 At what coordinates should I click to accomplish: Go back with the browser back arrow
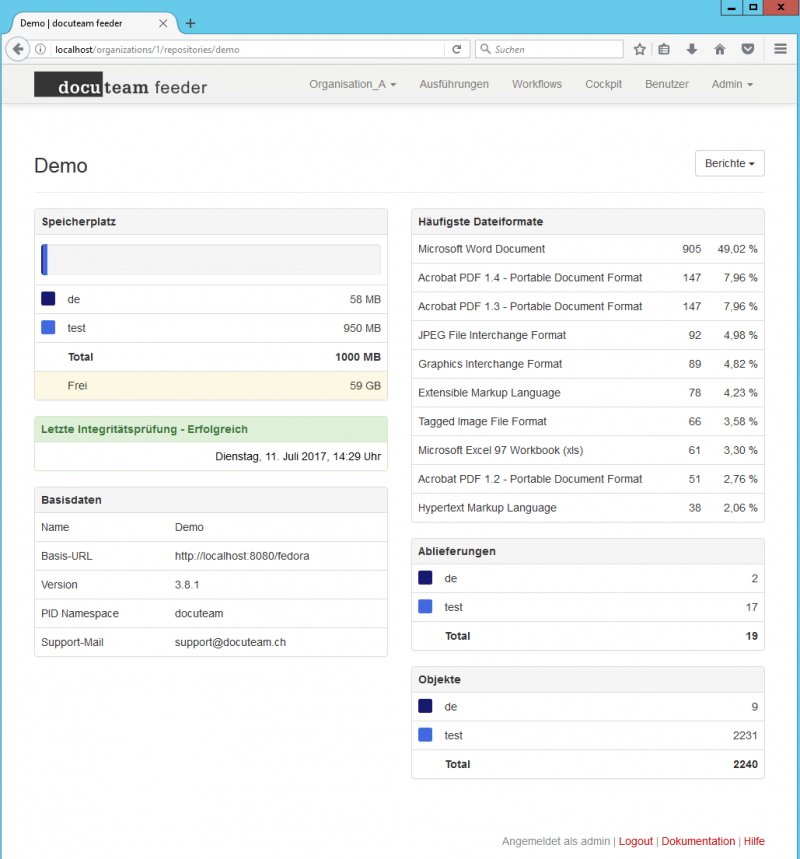coord(18,49)
